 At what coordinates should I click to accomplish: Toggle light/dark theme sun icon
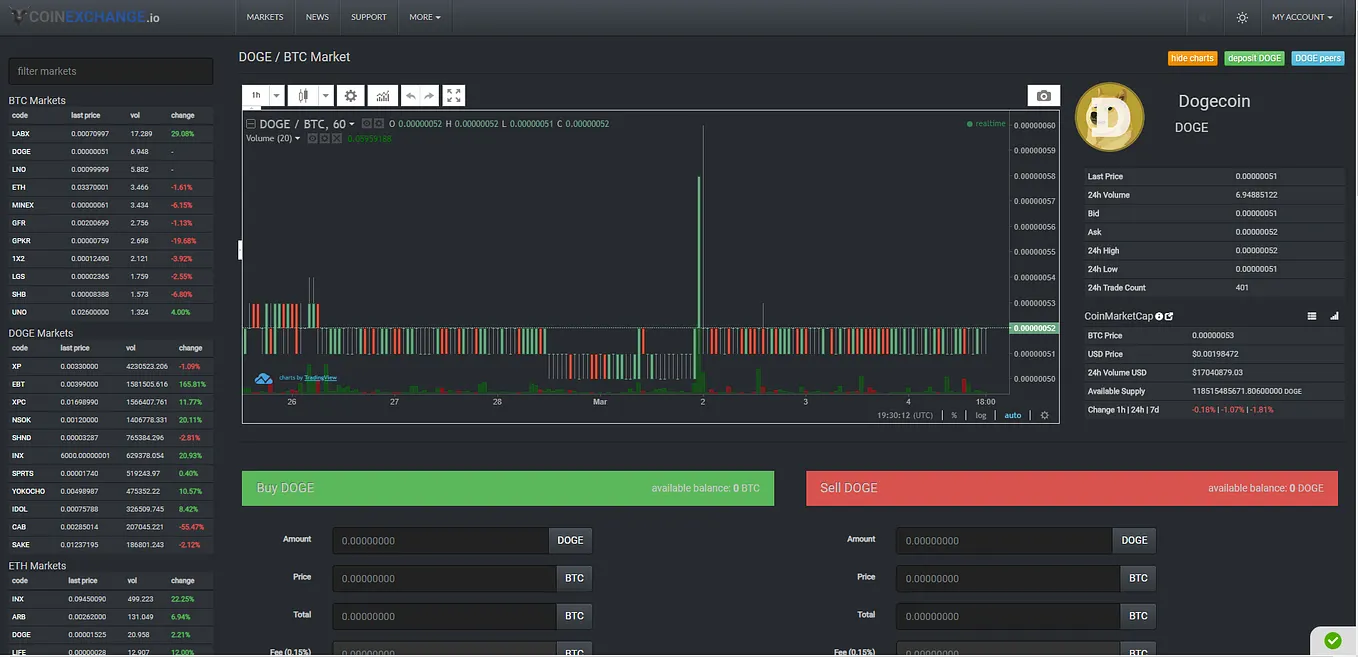pos(1242,17)
